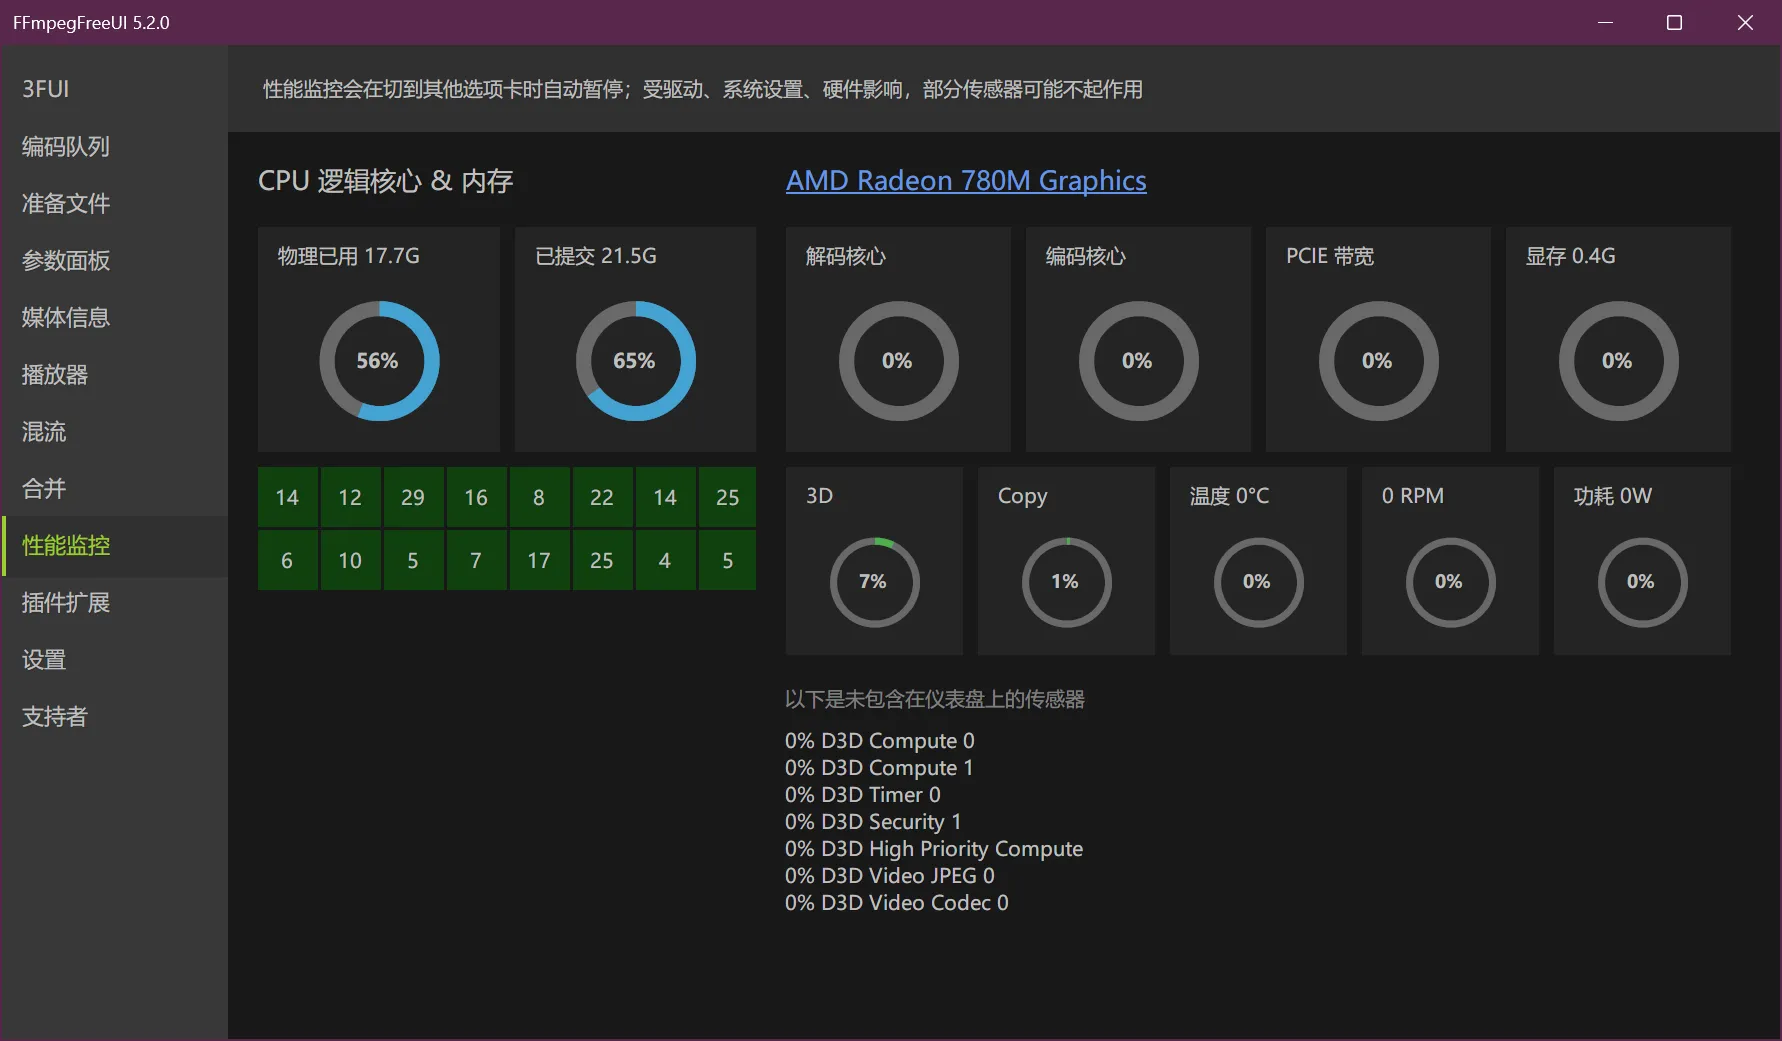Click the CPU core tile showing 29
The width and height of the screenshot is (1782, 1041).
pyautogui.click(x=412, y=497)
